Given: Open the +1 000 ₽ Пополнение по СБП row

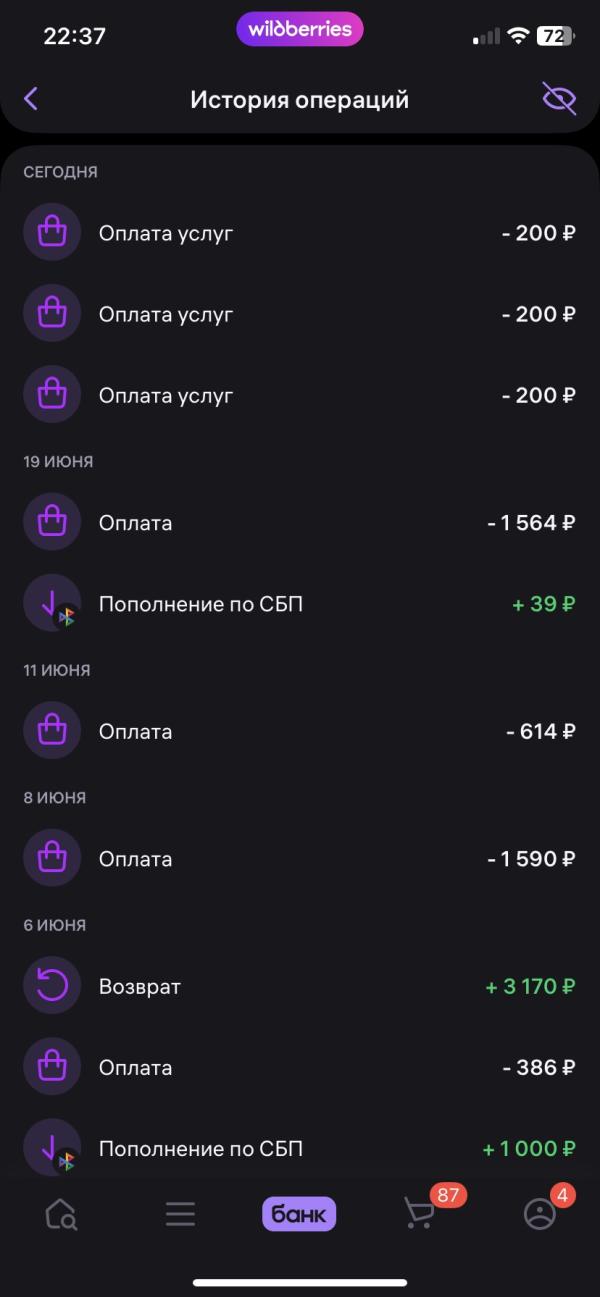Looking at the screenshot, I should [300, 1149].
